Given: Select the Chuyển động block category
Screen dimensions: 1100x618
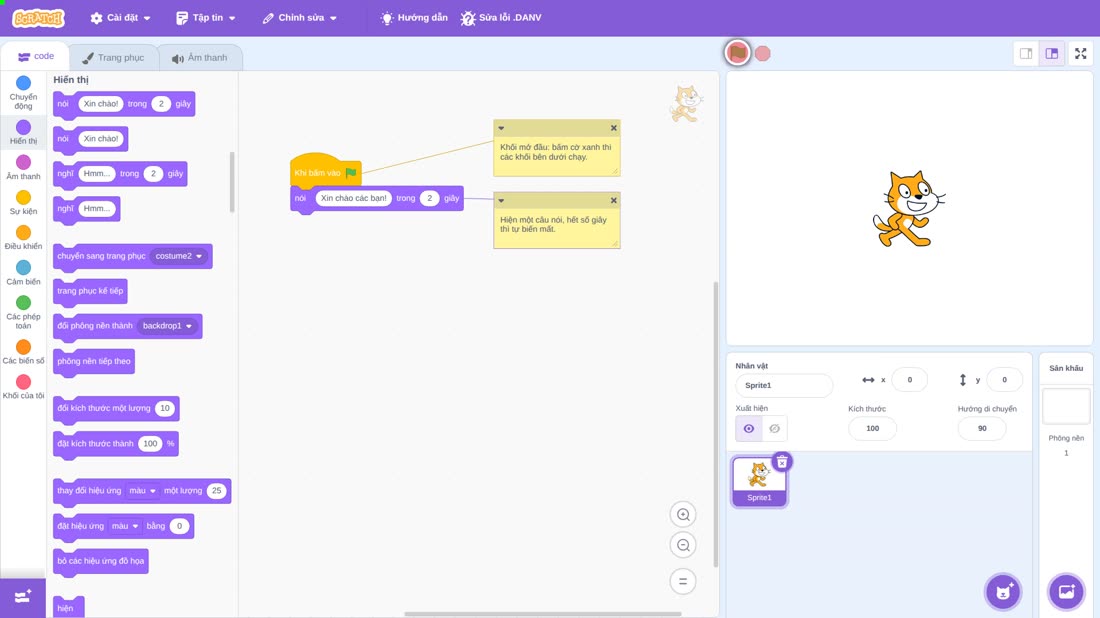Looking at the screenshot, I should tap(23, 93).
